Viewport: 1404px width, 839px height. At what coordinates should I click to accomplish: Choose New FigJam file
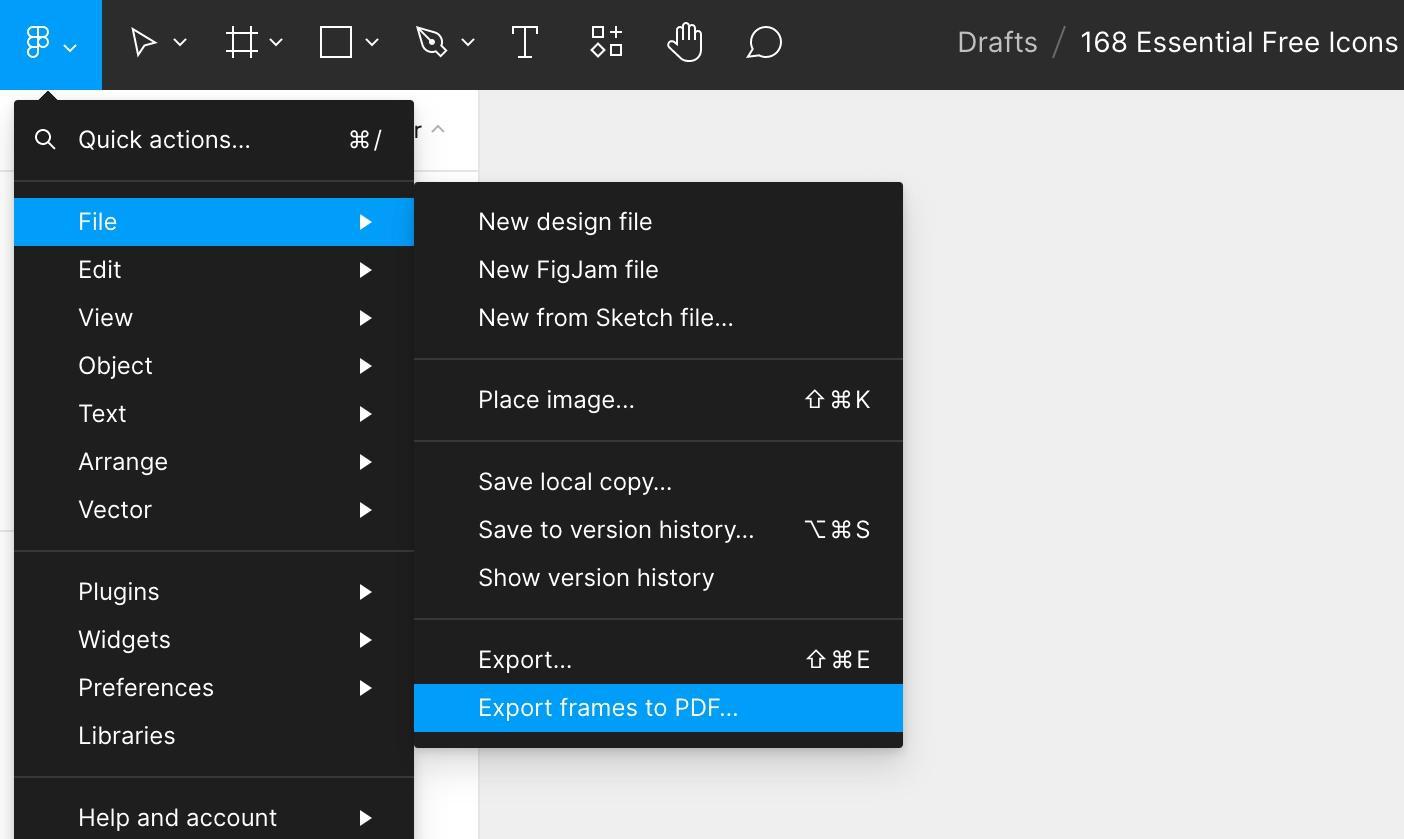click(658, 270)
